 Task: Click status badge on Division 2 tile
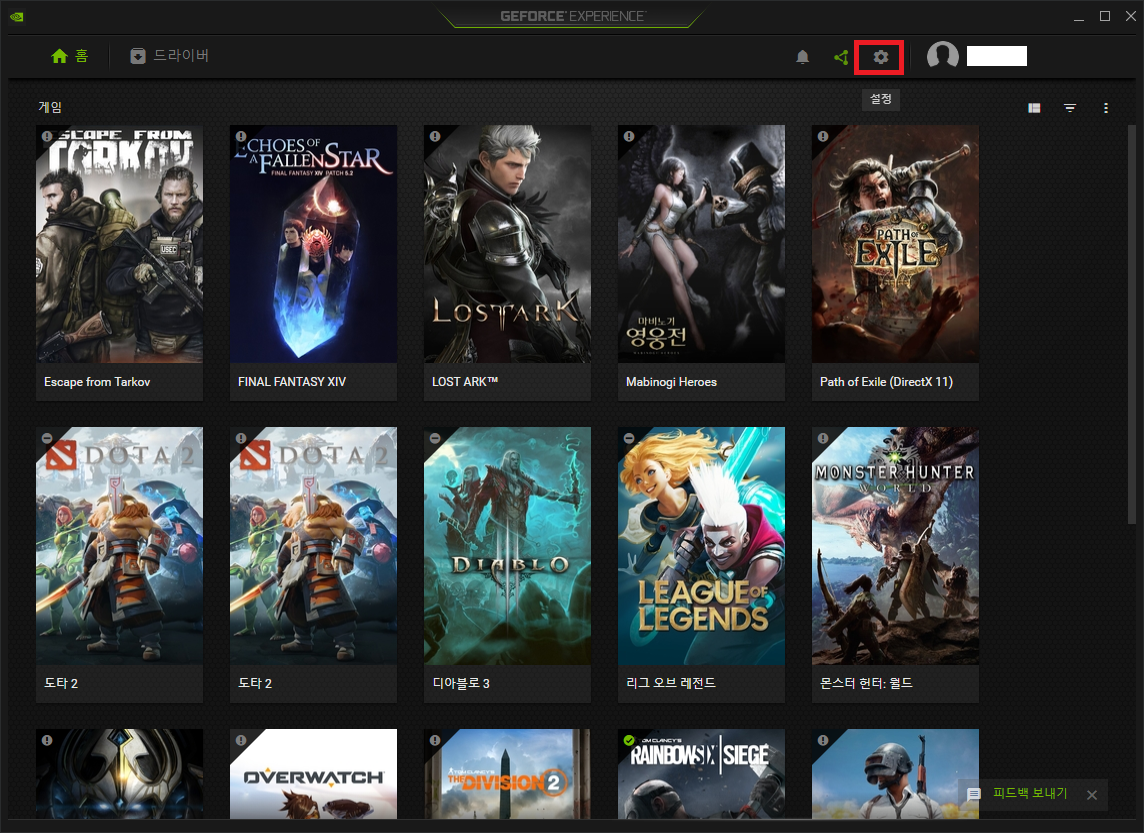(435, 740)
